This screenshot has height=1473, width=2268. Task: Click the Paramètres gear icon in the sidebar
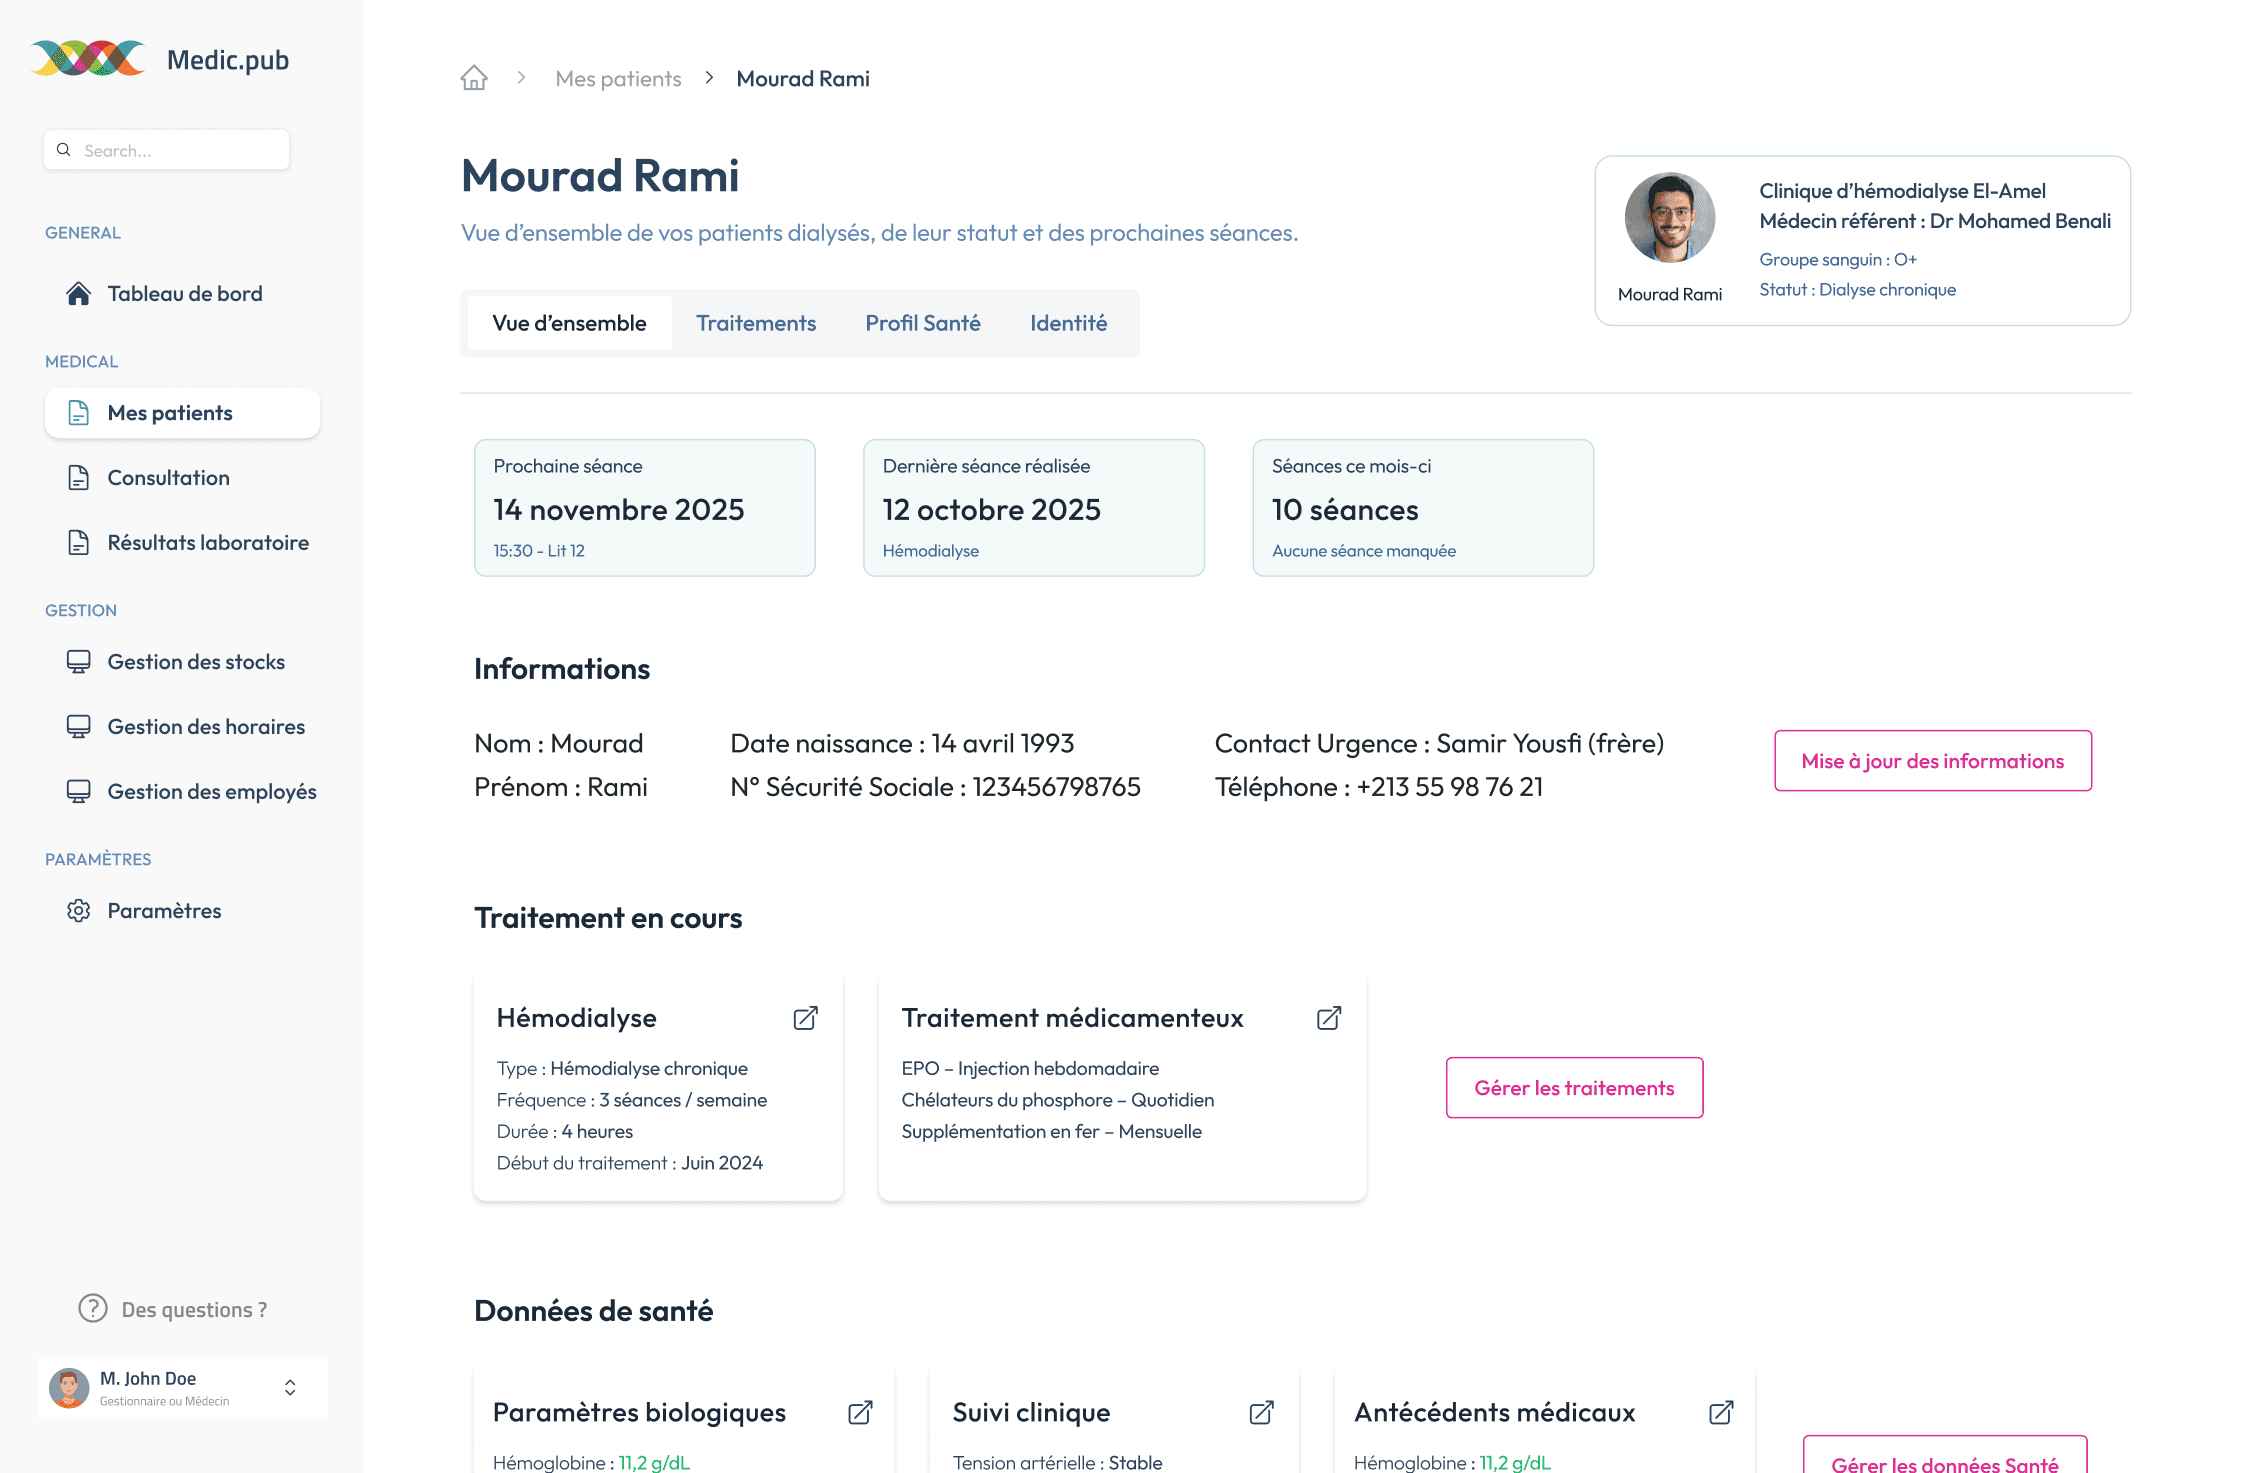[x=79, y=910]
